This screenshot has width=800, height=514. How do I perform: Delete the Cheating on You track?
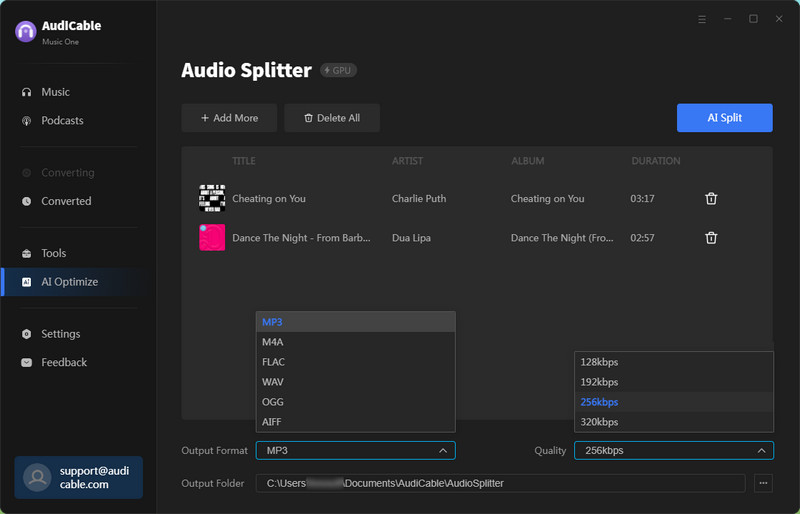click(711, 199)
